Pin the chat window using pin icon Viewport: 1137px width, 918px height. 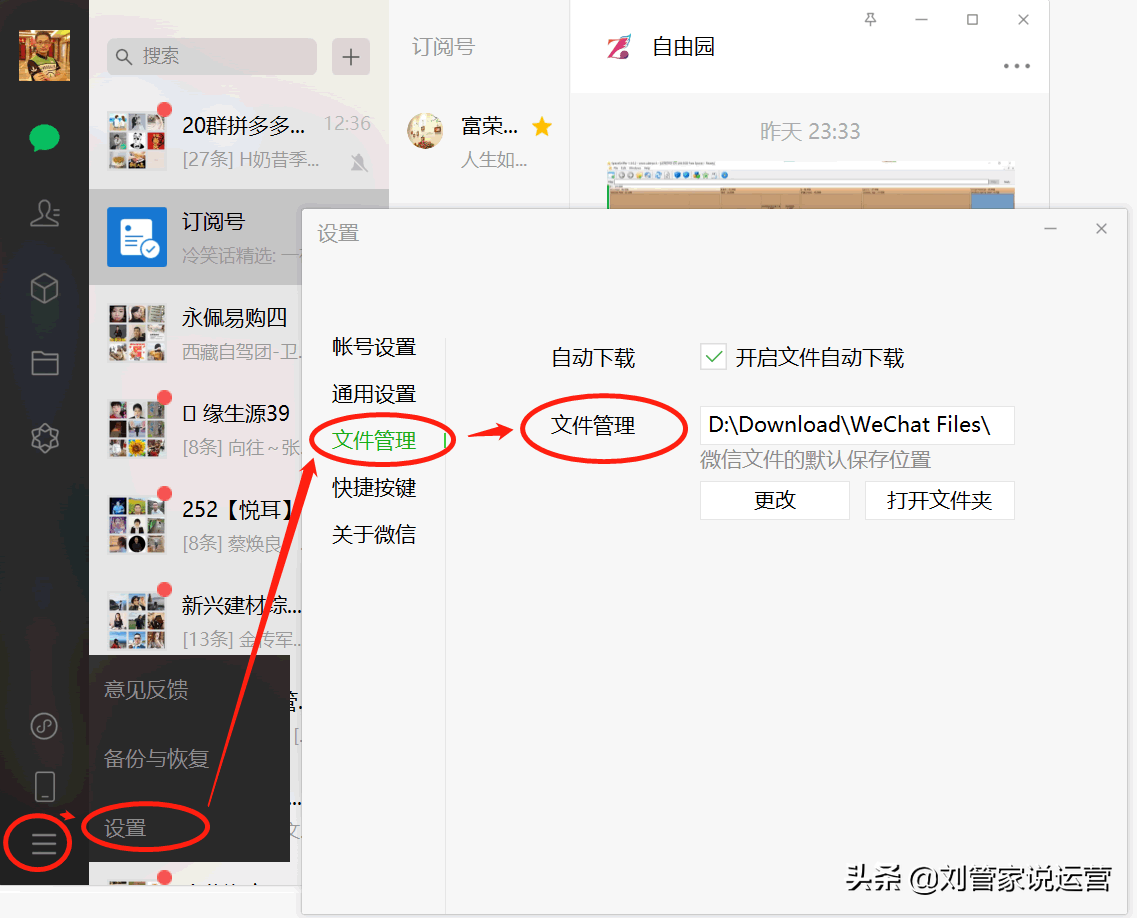tap(870, 18)
